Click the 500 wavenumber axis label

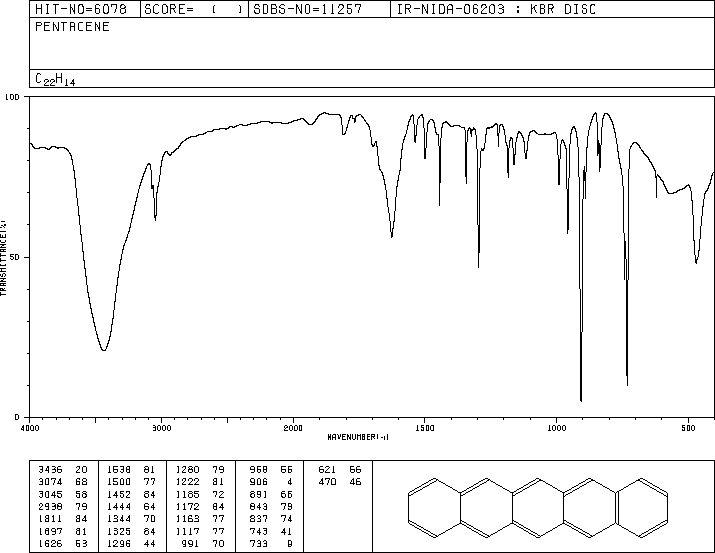click(x=689, y=428)
